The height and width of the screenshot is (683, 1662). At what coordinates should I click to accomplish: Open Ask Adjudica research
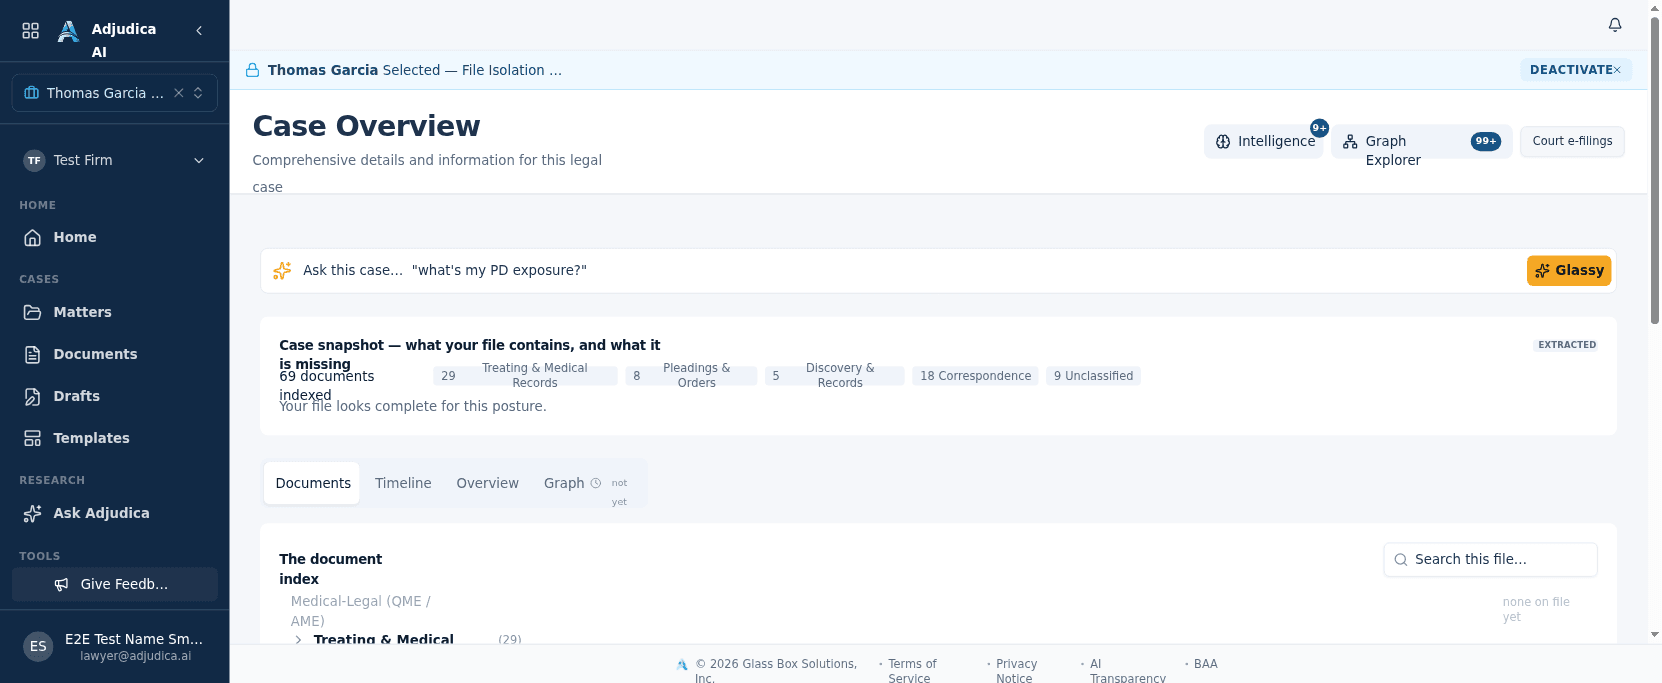[x=115, y=513]
